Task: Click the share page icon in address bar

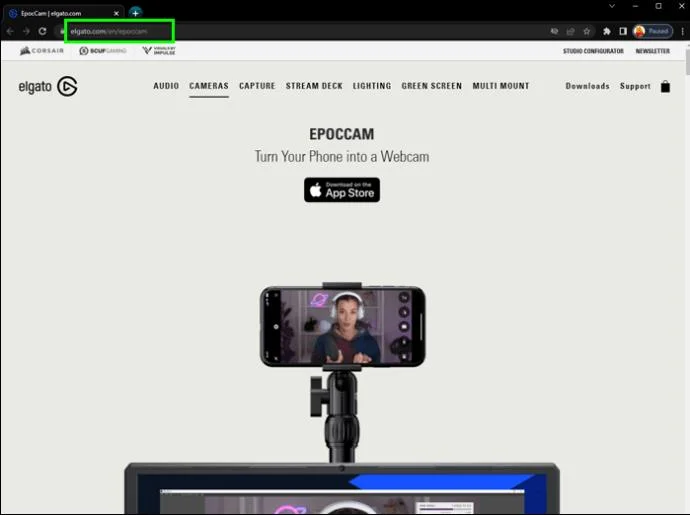Action: point(570,31)
